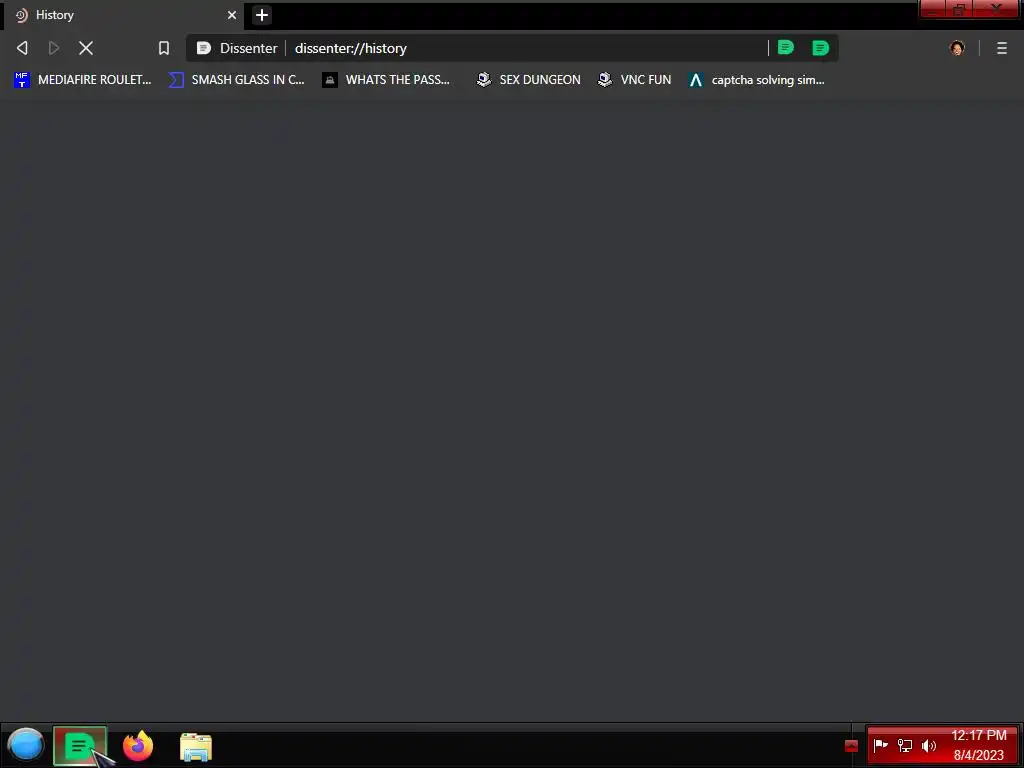The height and width of the screenshot is (768, 1024).
Task: Open captcha solving sim... bookmark
Action: [x=757, y=80]
